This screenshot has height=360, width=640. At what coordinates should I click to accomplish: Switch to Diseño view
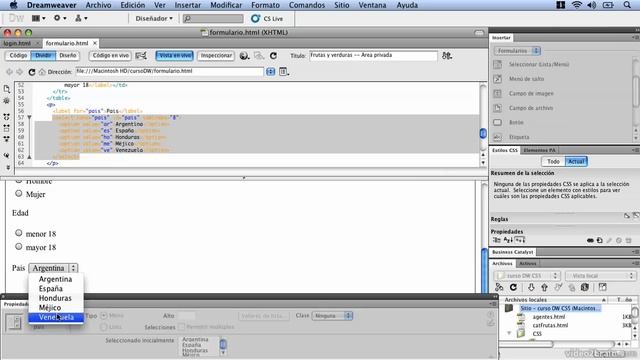(67, 56)
